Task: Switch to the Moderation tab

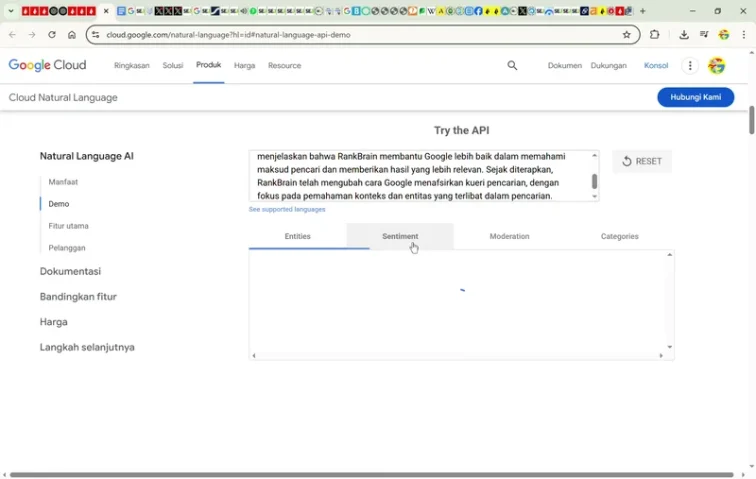Action: 510,236
